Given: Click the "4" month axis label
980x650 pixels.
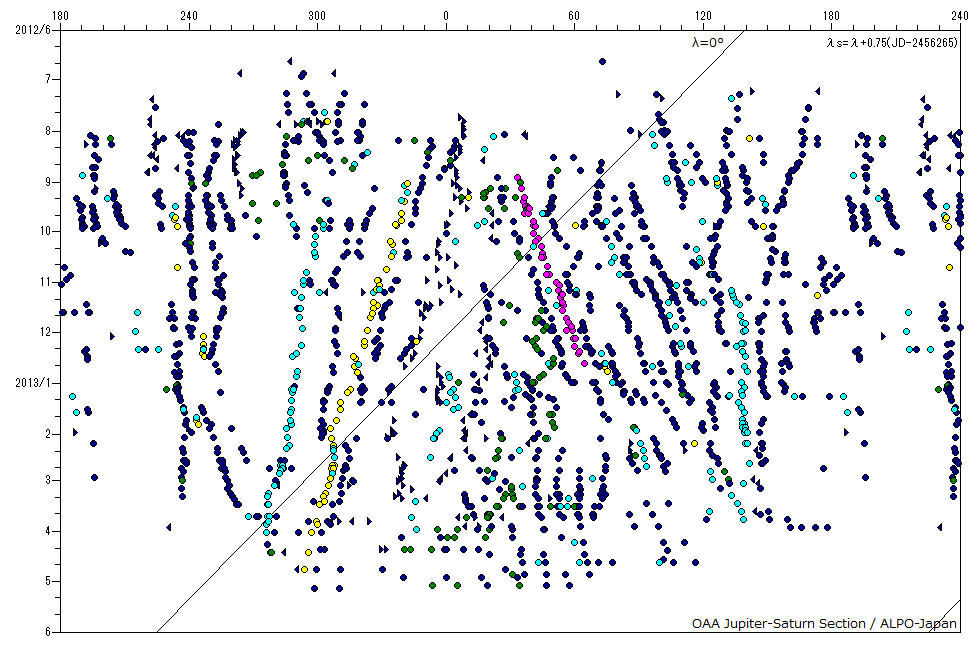Looking at the screenshot, I should 48,531.
